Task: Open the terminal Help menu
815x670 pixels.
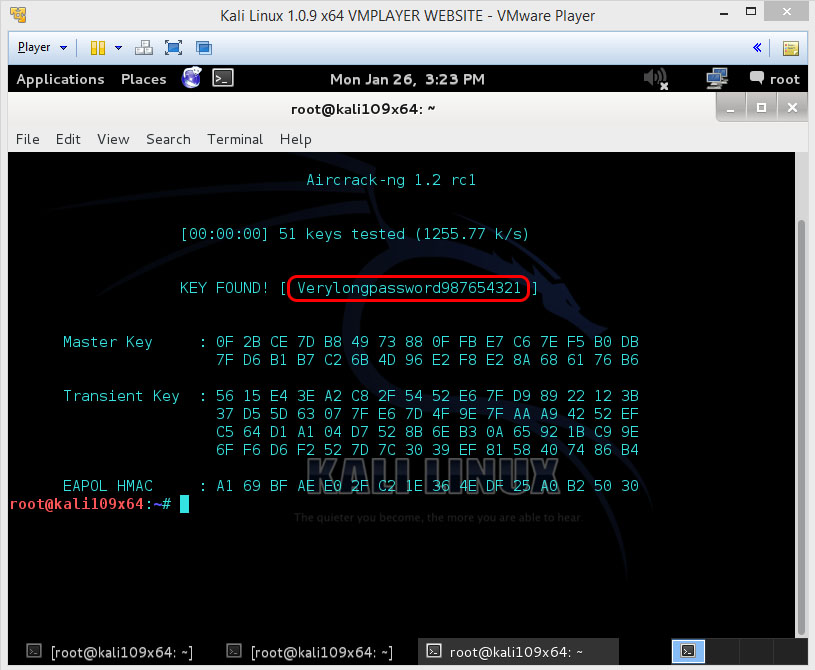Action: [296, 139]
